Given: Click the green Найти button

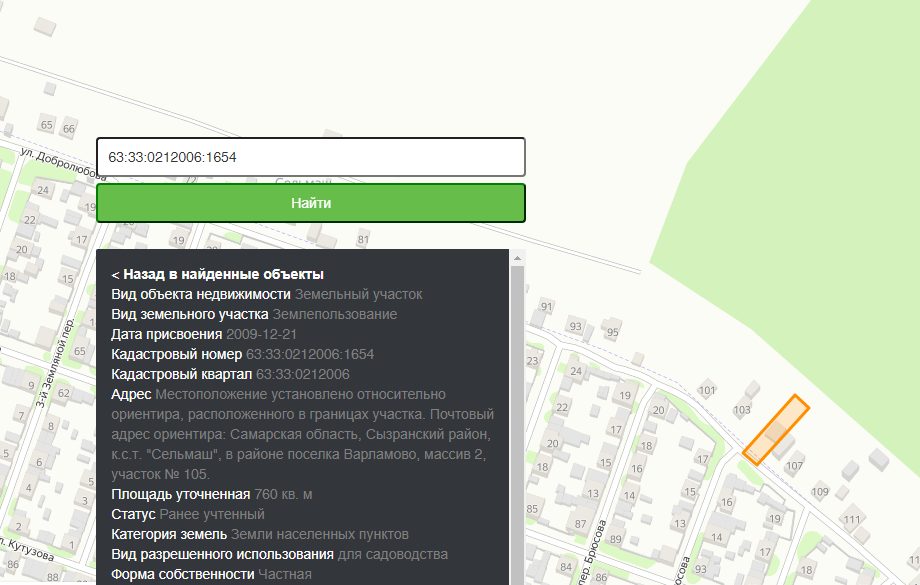Looking at the screenshot, I should tap(310, 203).
